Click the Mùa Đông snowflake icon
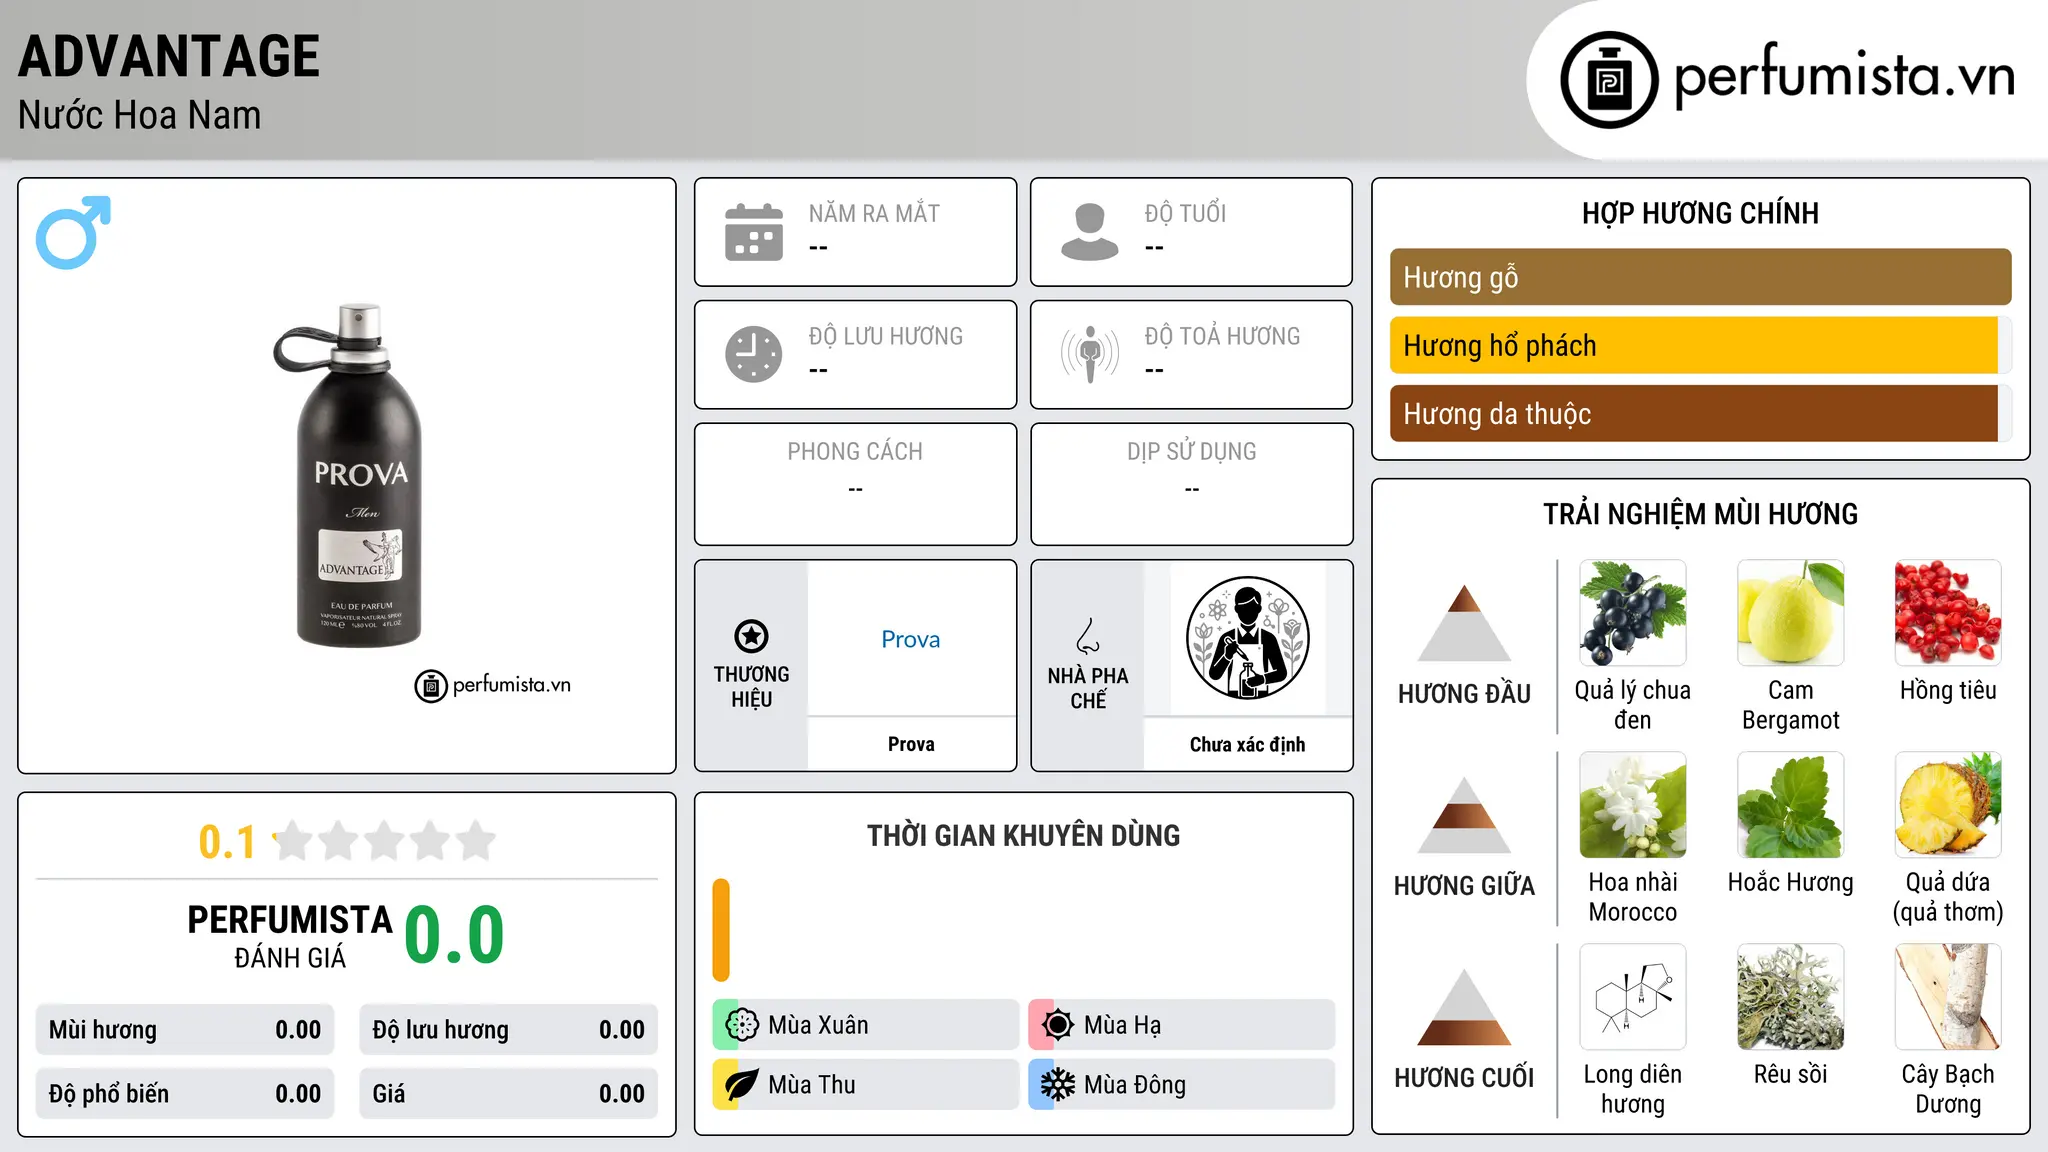The height and width of the screenshot is (1152, 2048). [1058, 1085]
